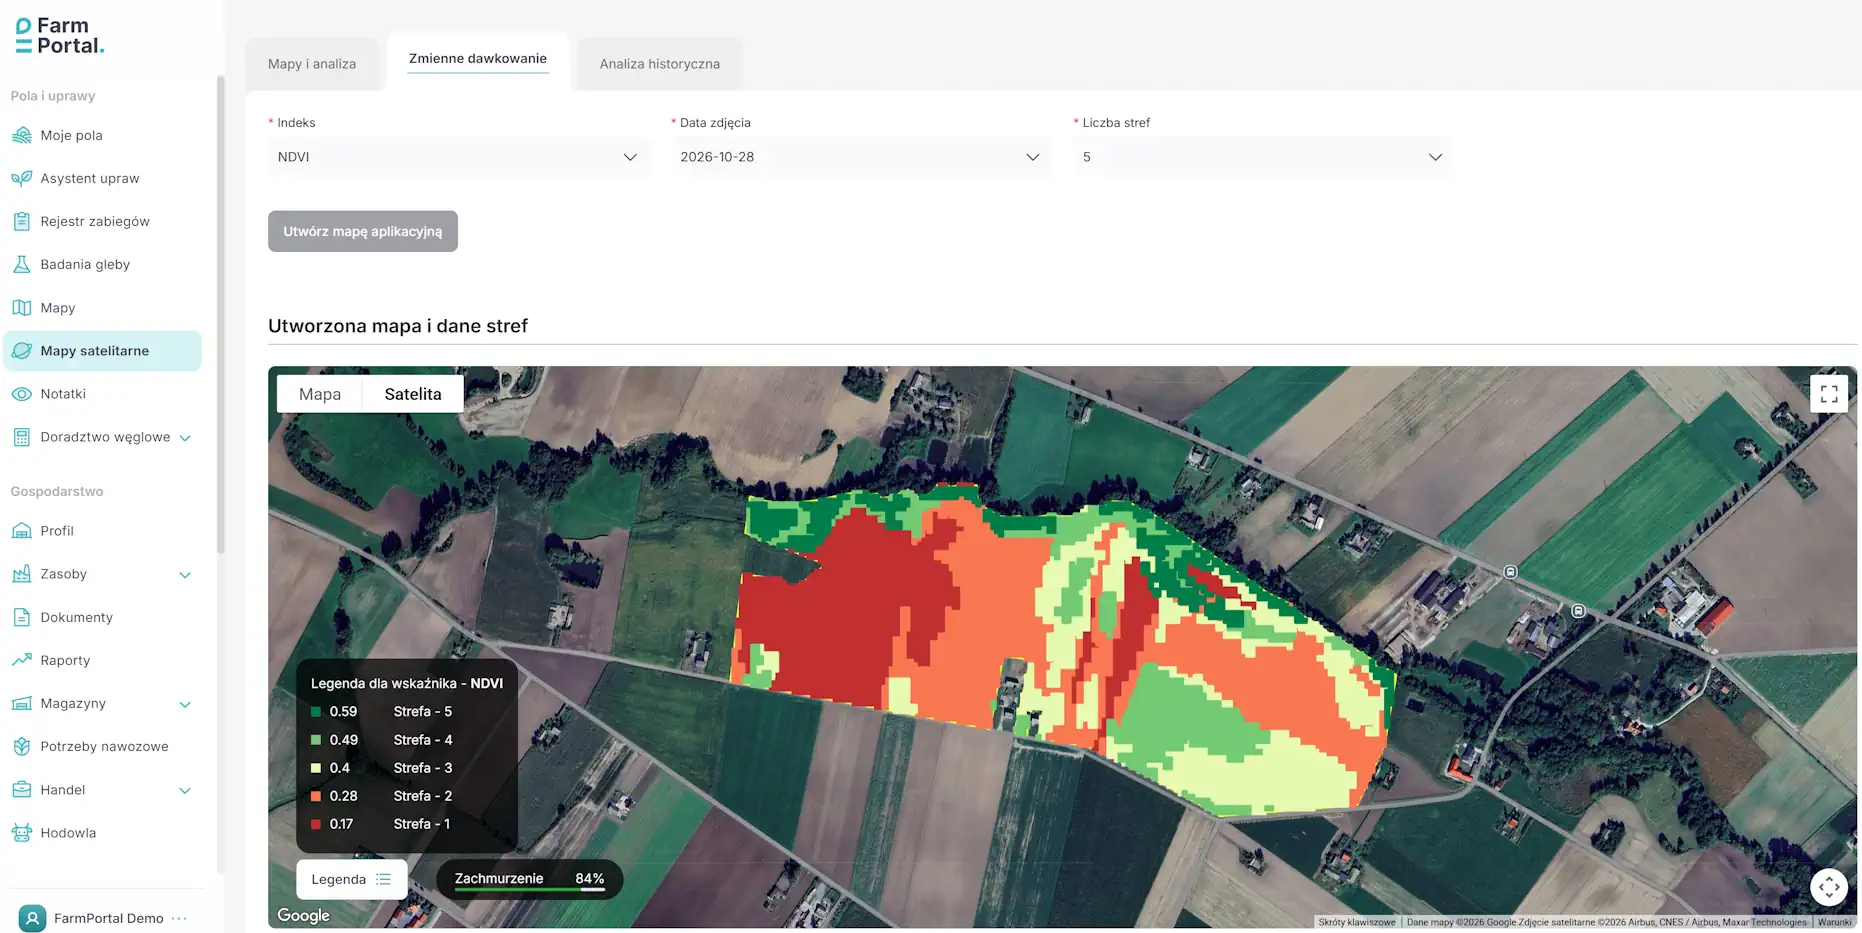The image size is (1862, 933).
Task: Click the Notatki eye icon
Action: click(21, 394)
